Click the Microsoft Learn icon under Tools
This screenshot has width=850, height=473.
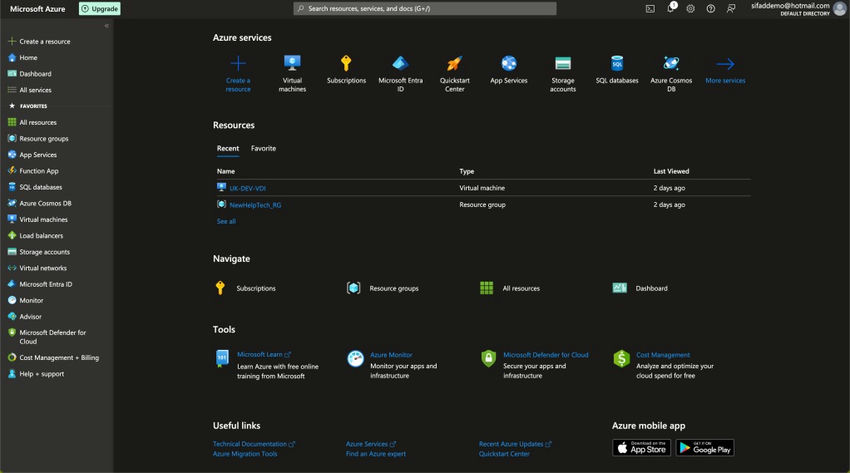coord(222,359)
